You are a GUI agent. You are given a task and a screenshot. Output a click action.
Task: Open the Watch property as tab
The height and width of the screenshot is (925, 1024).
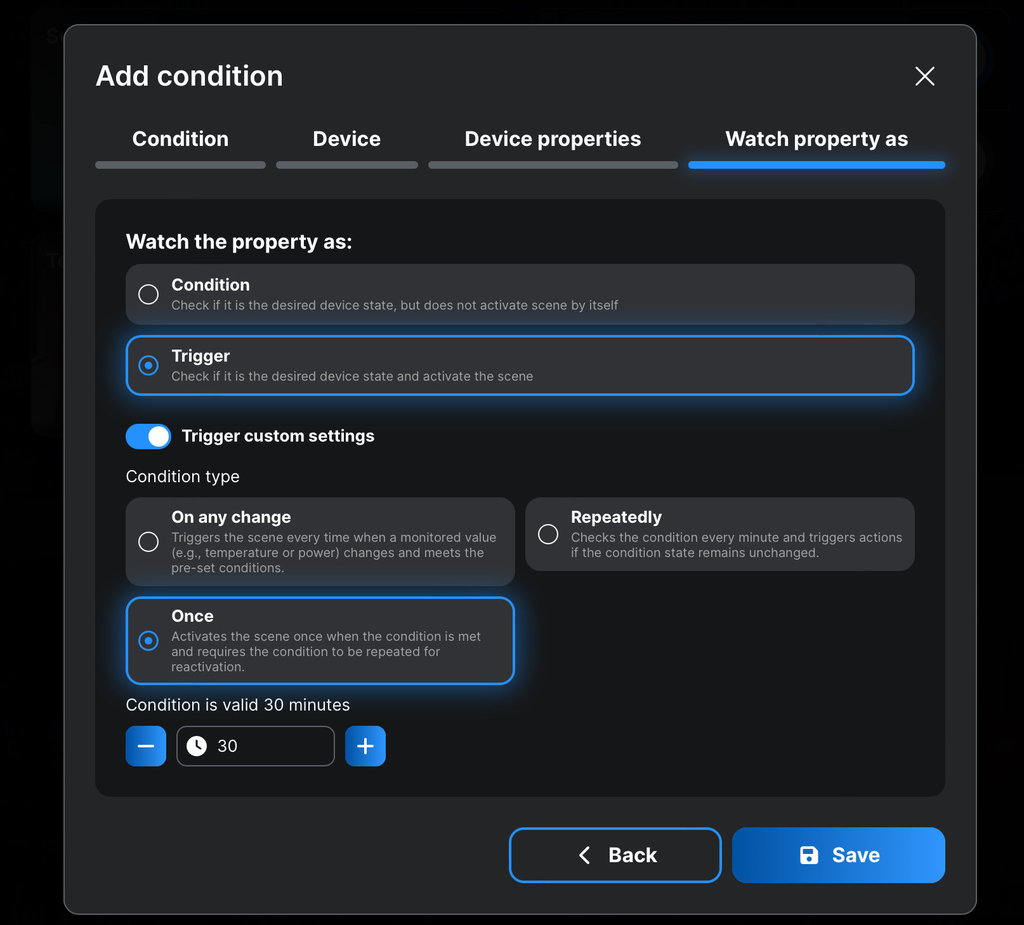tap(816, 140)
